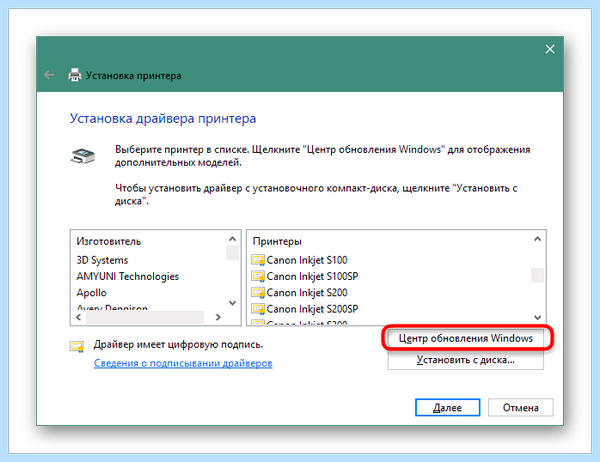The height and width of the screenshot is (462, 600).
Task: Click left arrow of manufacturer horizontal scrollbar
Action: pos(78,317)
